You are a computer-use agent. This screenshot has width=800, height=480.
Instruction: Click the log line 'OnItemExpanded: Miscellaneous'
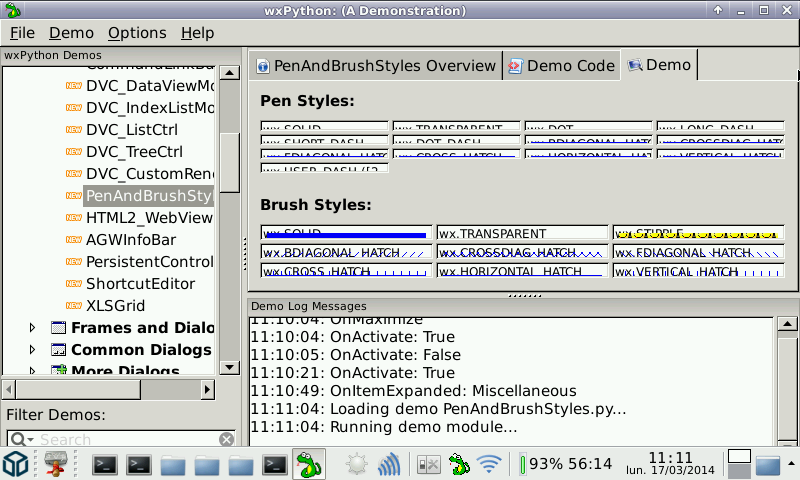point(413,391)
